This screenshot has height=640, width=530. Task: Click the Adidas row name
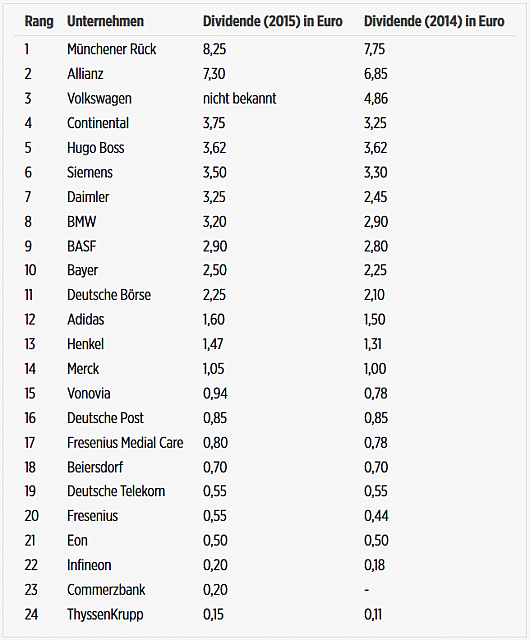(x=86, y=319)
